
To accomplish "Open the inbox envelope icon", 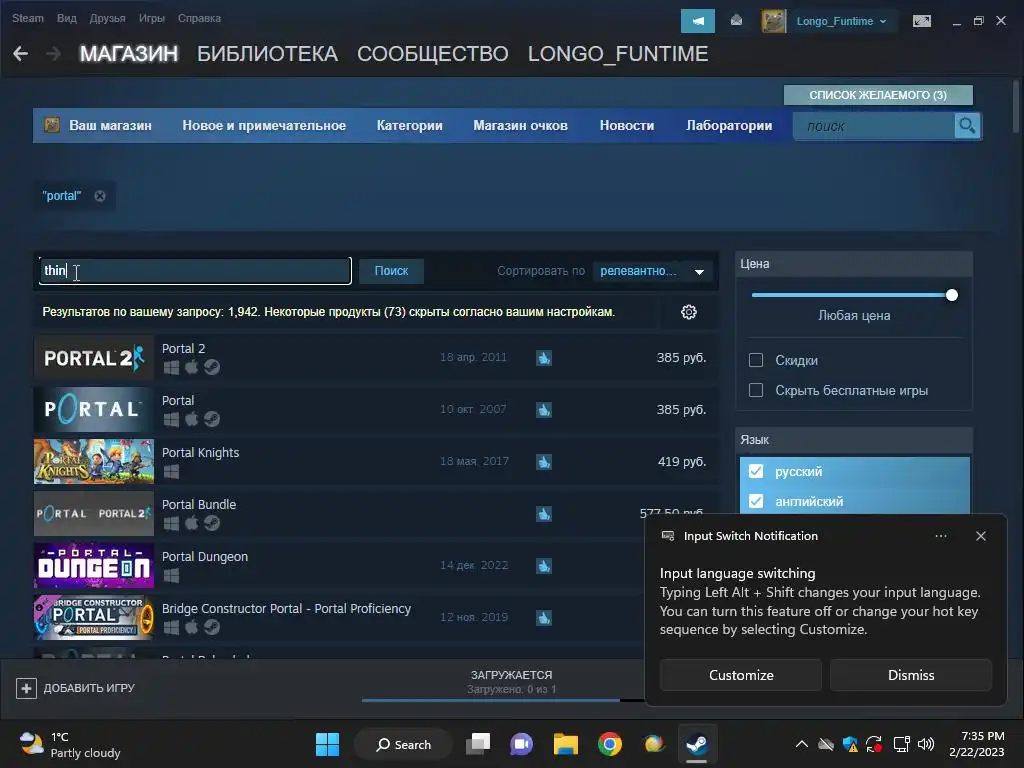I will [x=736, y=21].
